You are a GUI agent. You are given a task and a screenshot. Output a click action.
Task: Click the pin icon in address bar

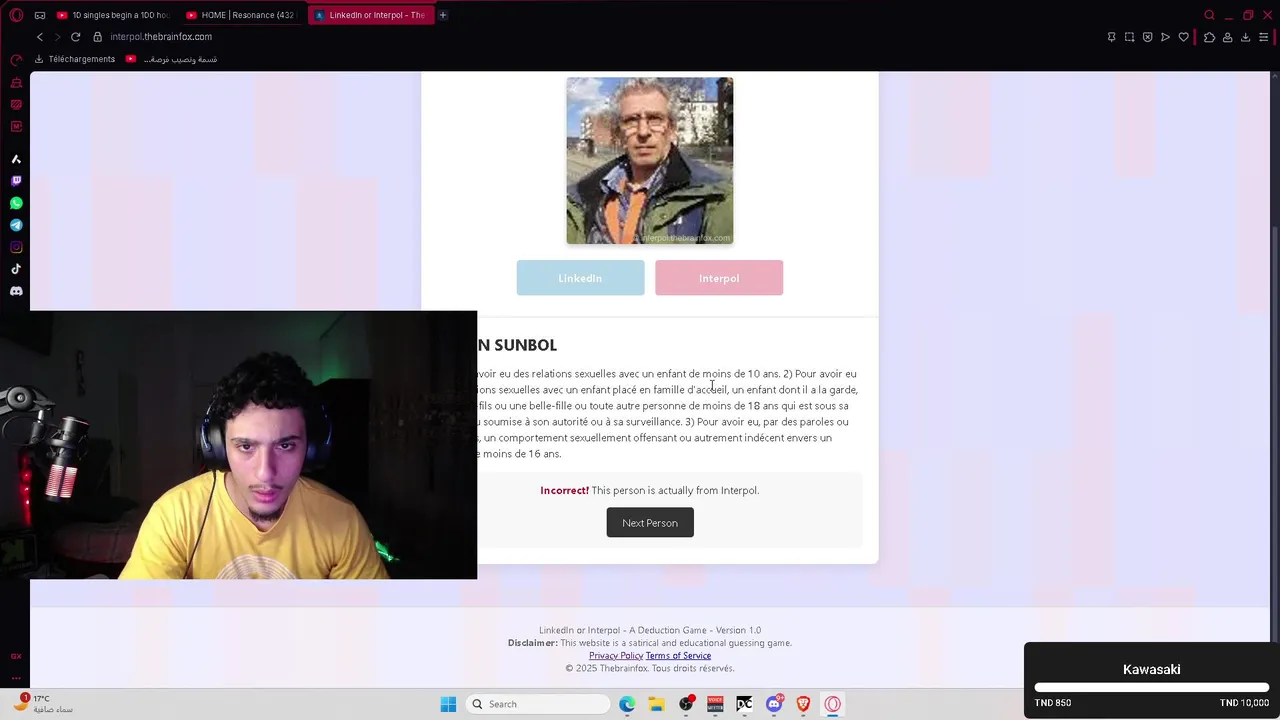point(1111,37)
